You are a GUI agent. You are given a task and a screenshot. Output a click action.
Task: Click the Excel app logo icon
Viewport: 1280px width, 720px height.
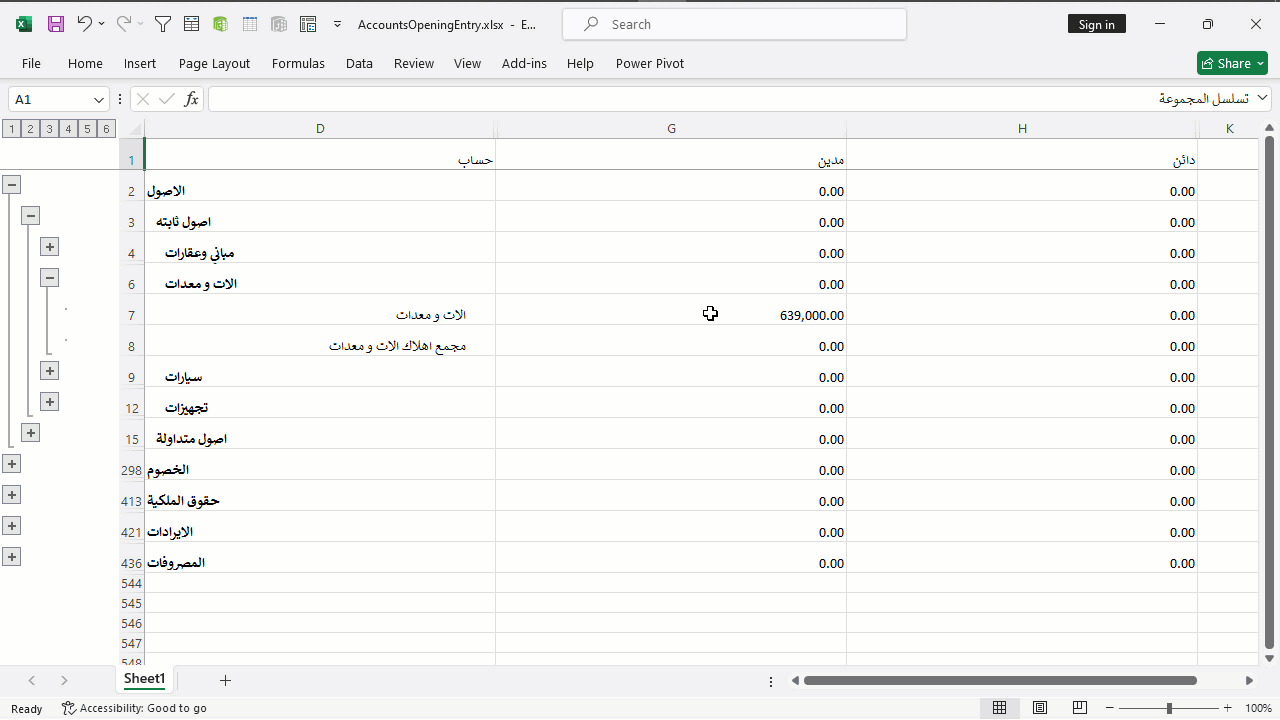pyautogui.click(x=24, y=24)
